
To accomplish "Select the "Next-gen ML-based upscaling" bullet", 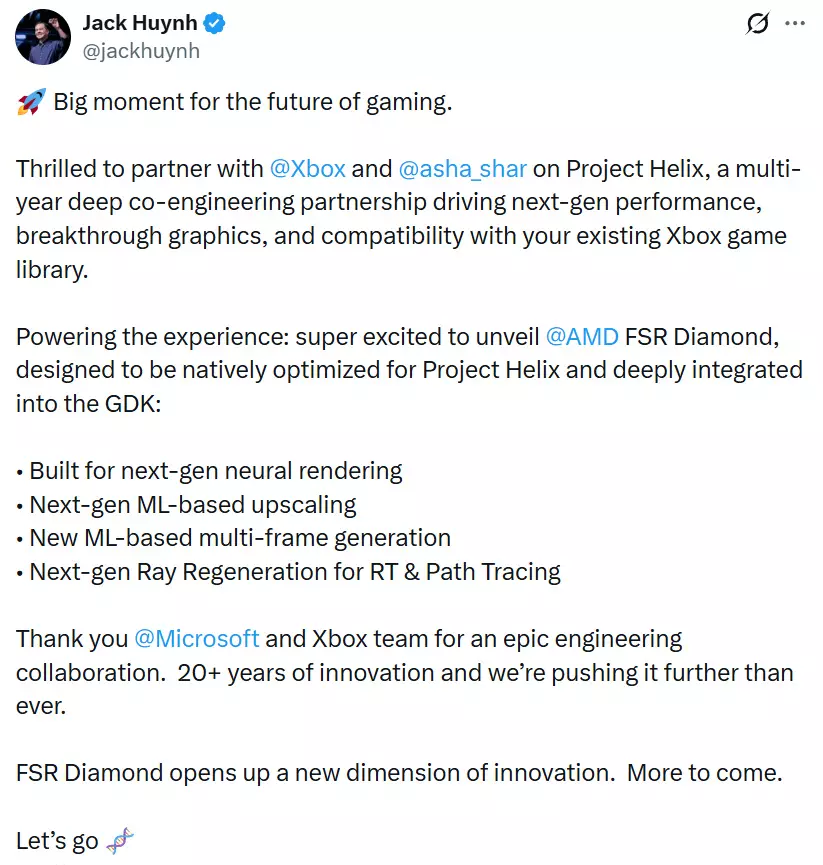I will click(x=193, y=504).
